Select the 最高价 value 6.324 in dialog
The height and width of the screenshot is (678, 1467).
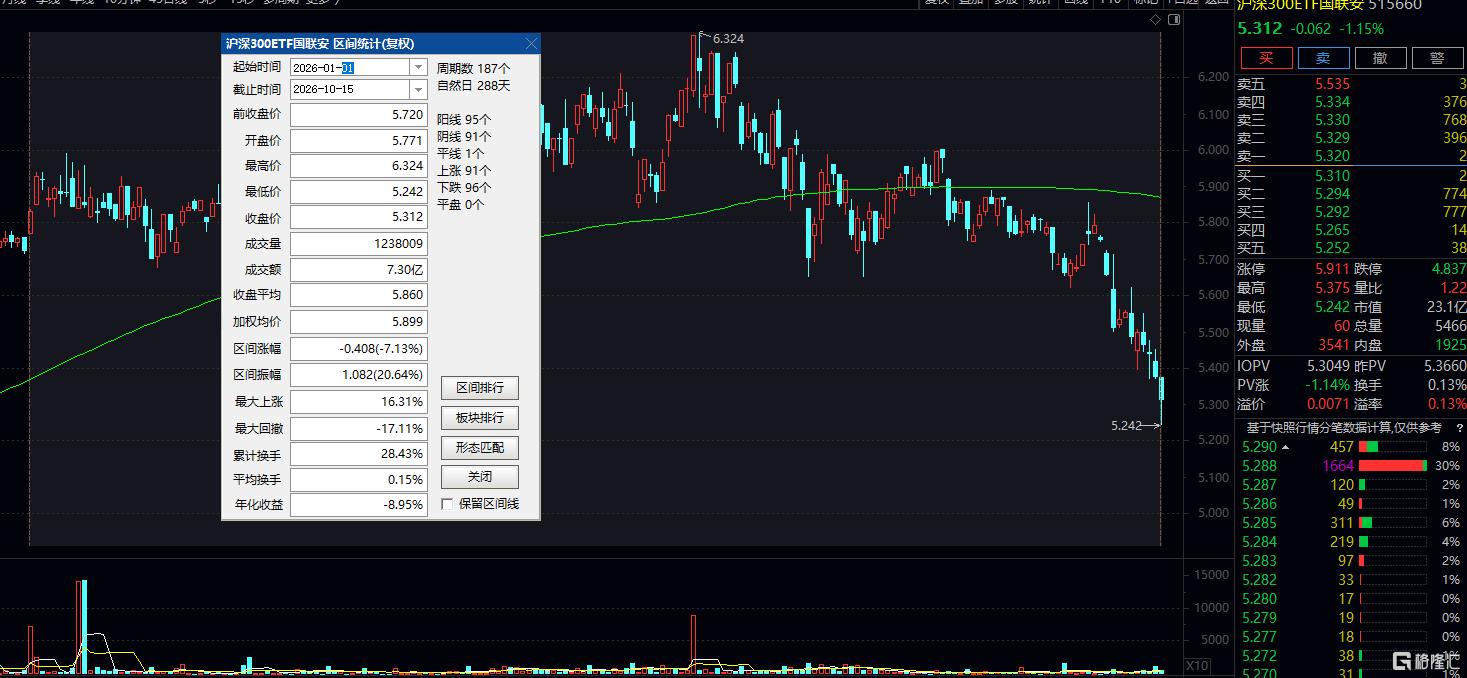click(x=358, y=166)
